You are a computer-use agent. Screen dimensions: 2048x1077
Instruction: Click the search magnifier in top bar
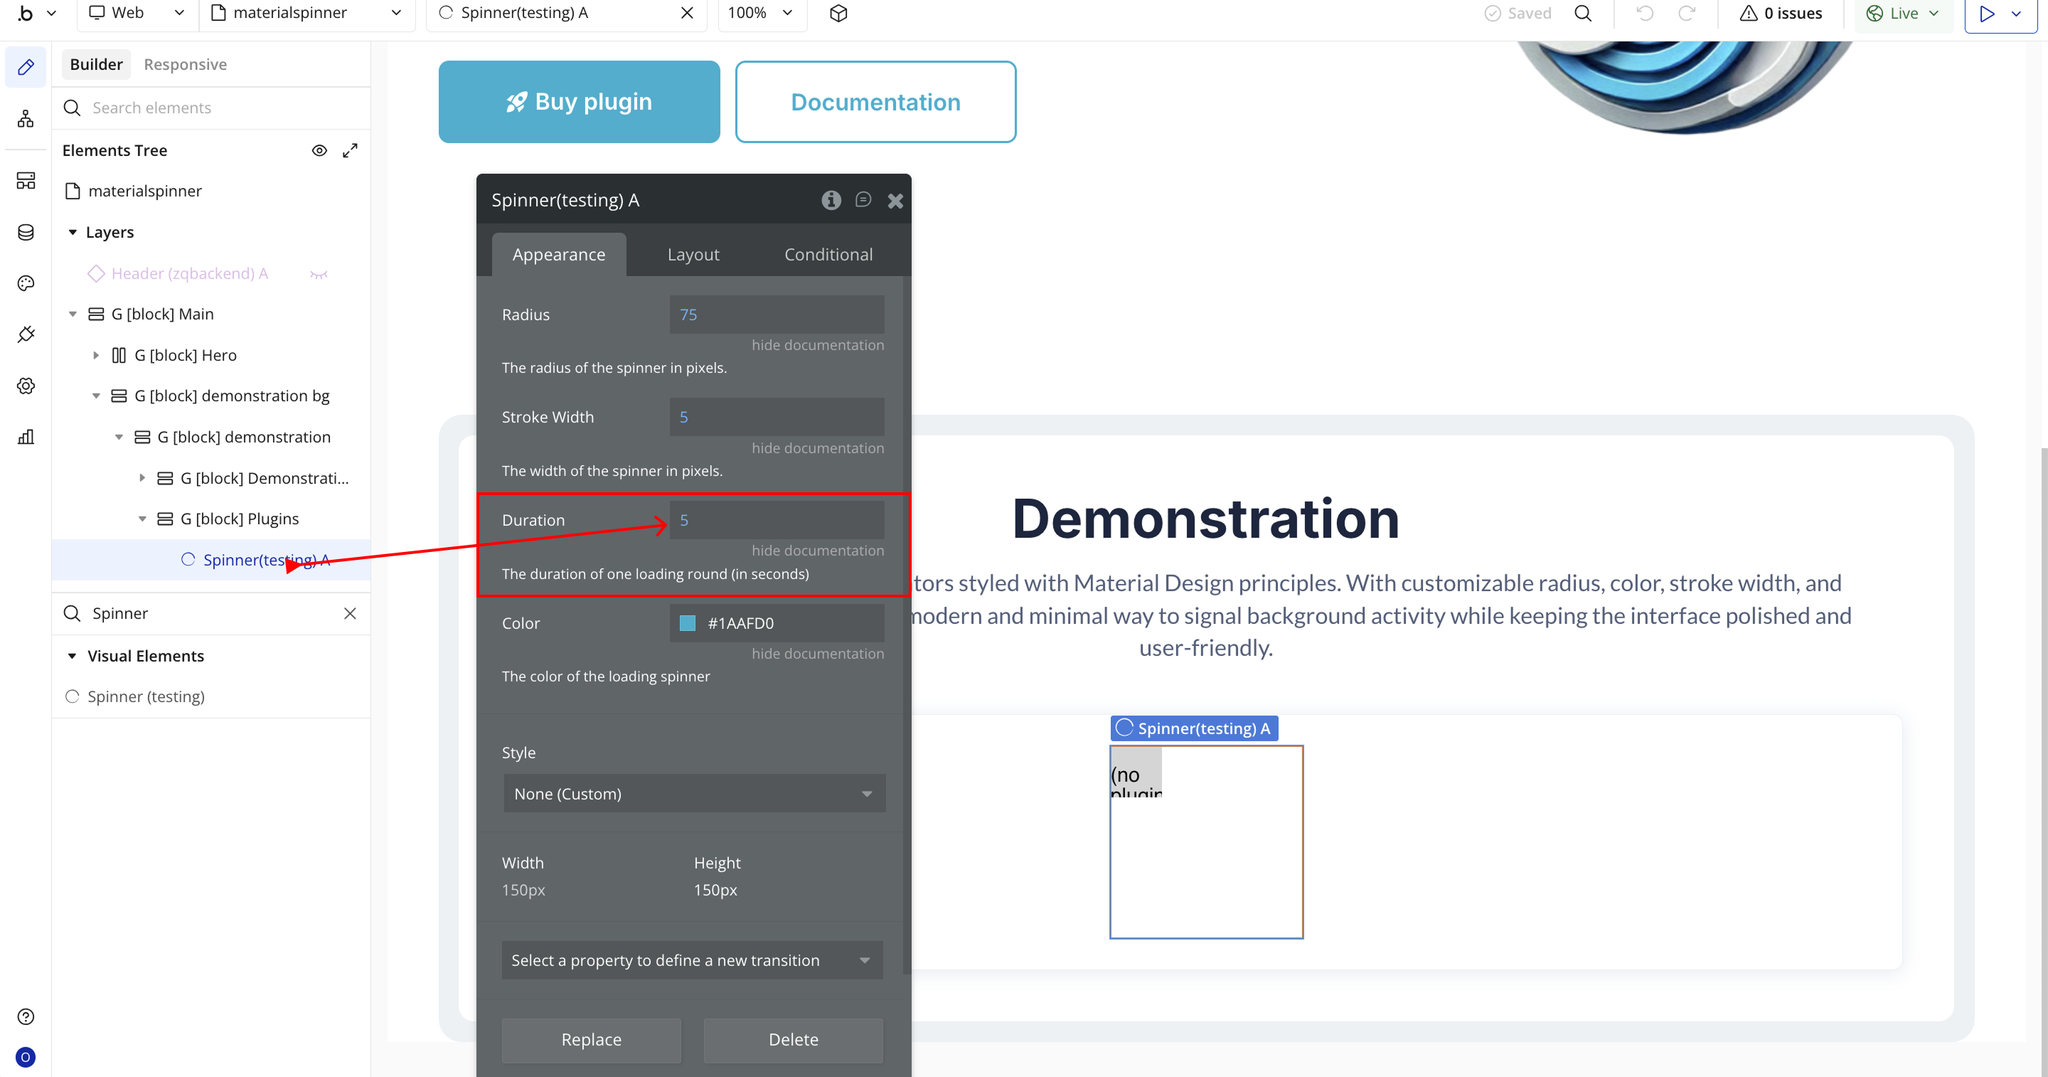(x=1583, y=13)
